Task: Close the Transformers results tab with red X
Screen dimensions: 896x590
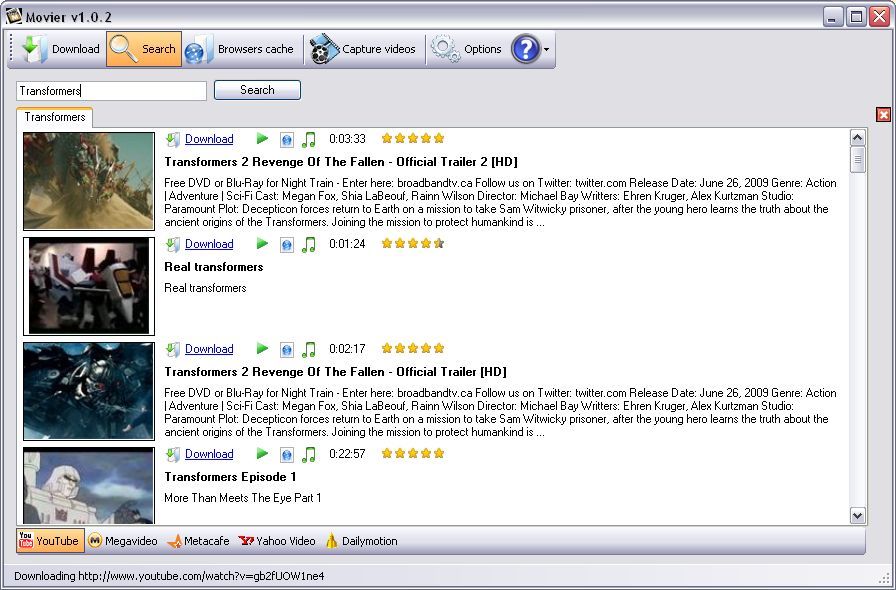Action: pyautogui.click(x=883, y=115)
